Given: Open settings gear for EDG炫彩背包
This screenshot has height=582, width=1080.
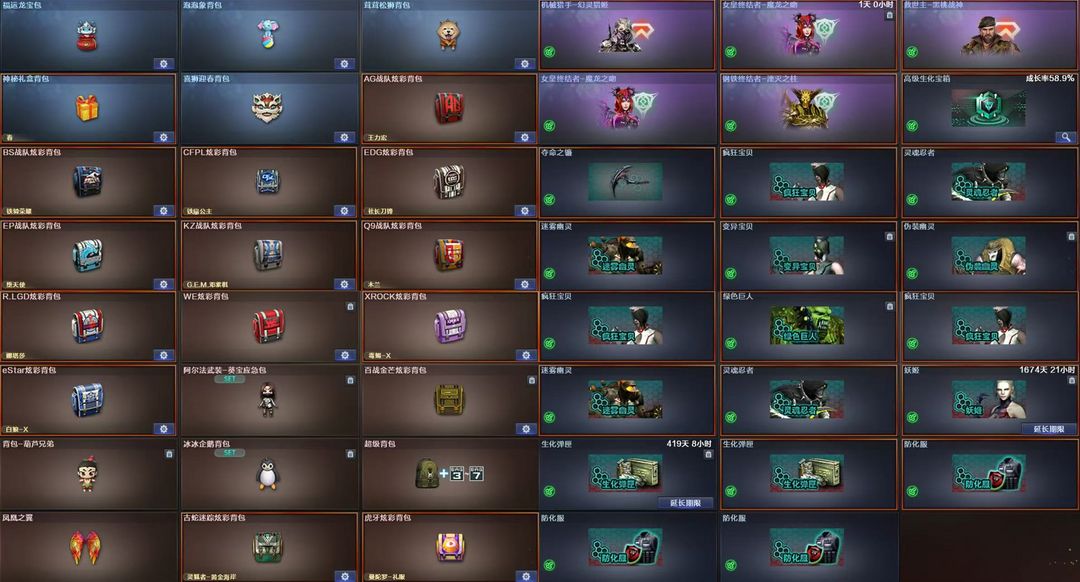Looking at the screenshot, I should [x=525, y=211].
